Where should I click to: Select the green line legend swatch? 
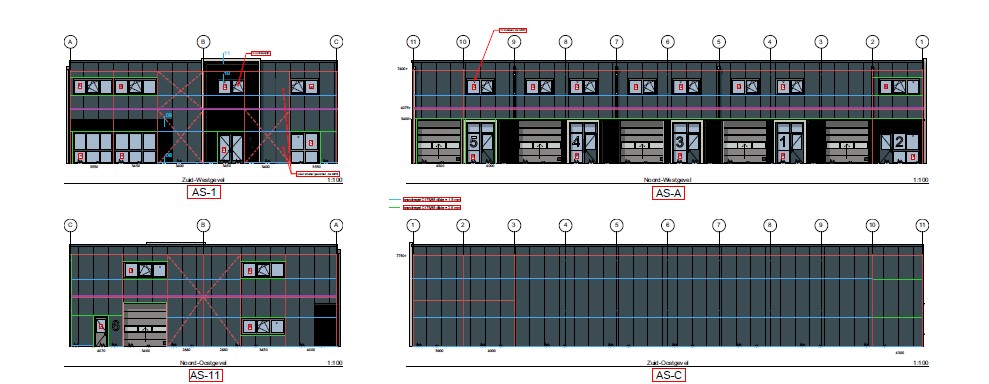coord(395,207)
